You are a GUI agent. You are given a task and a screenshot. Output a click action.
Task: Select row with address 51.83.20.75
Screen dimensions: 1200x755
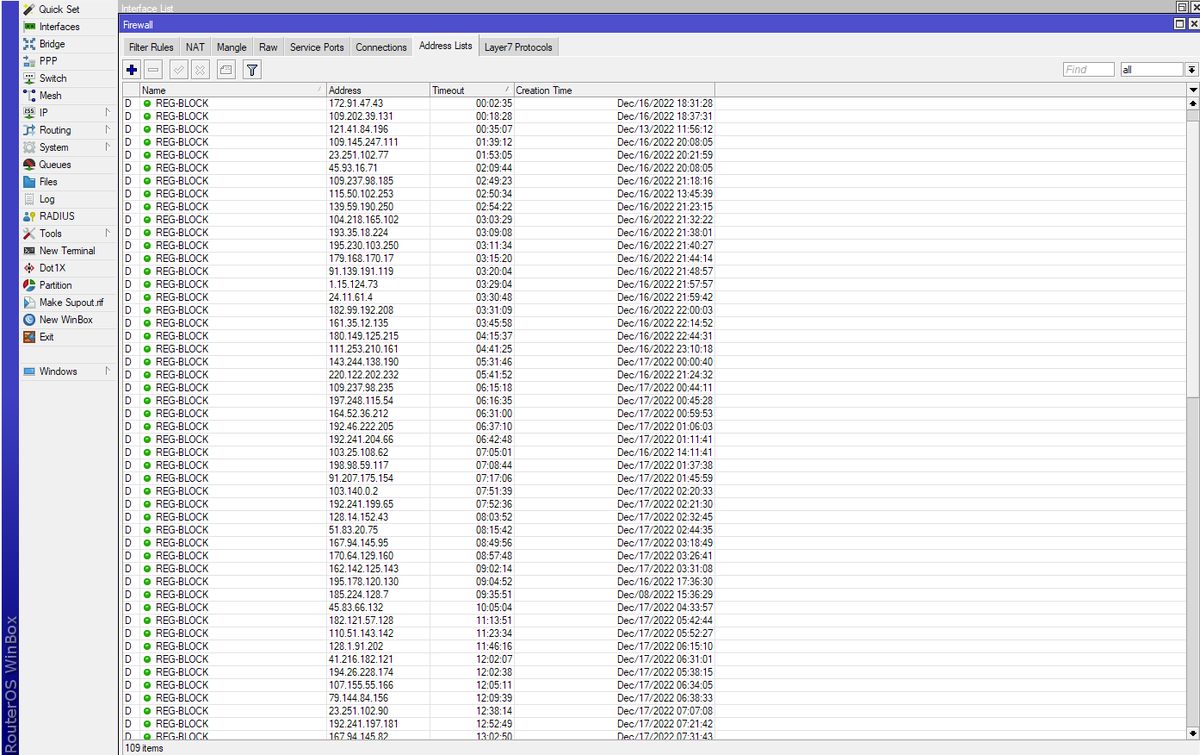[x=653, y=530]
